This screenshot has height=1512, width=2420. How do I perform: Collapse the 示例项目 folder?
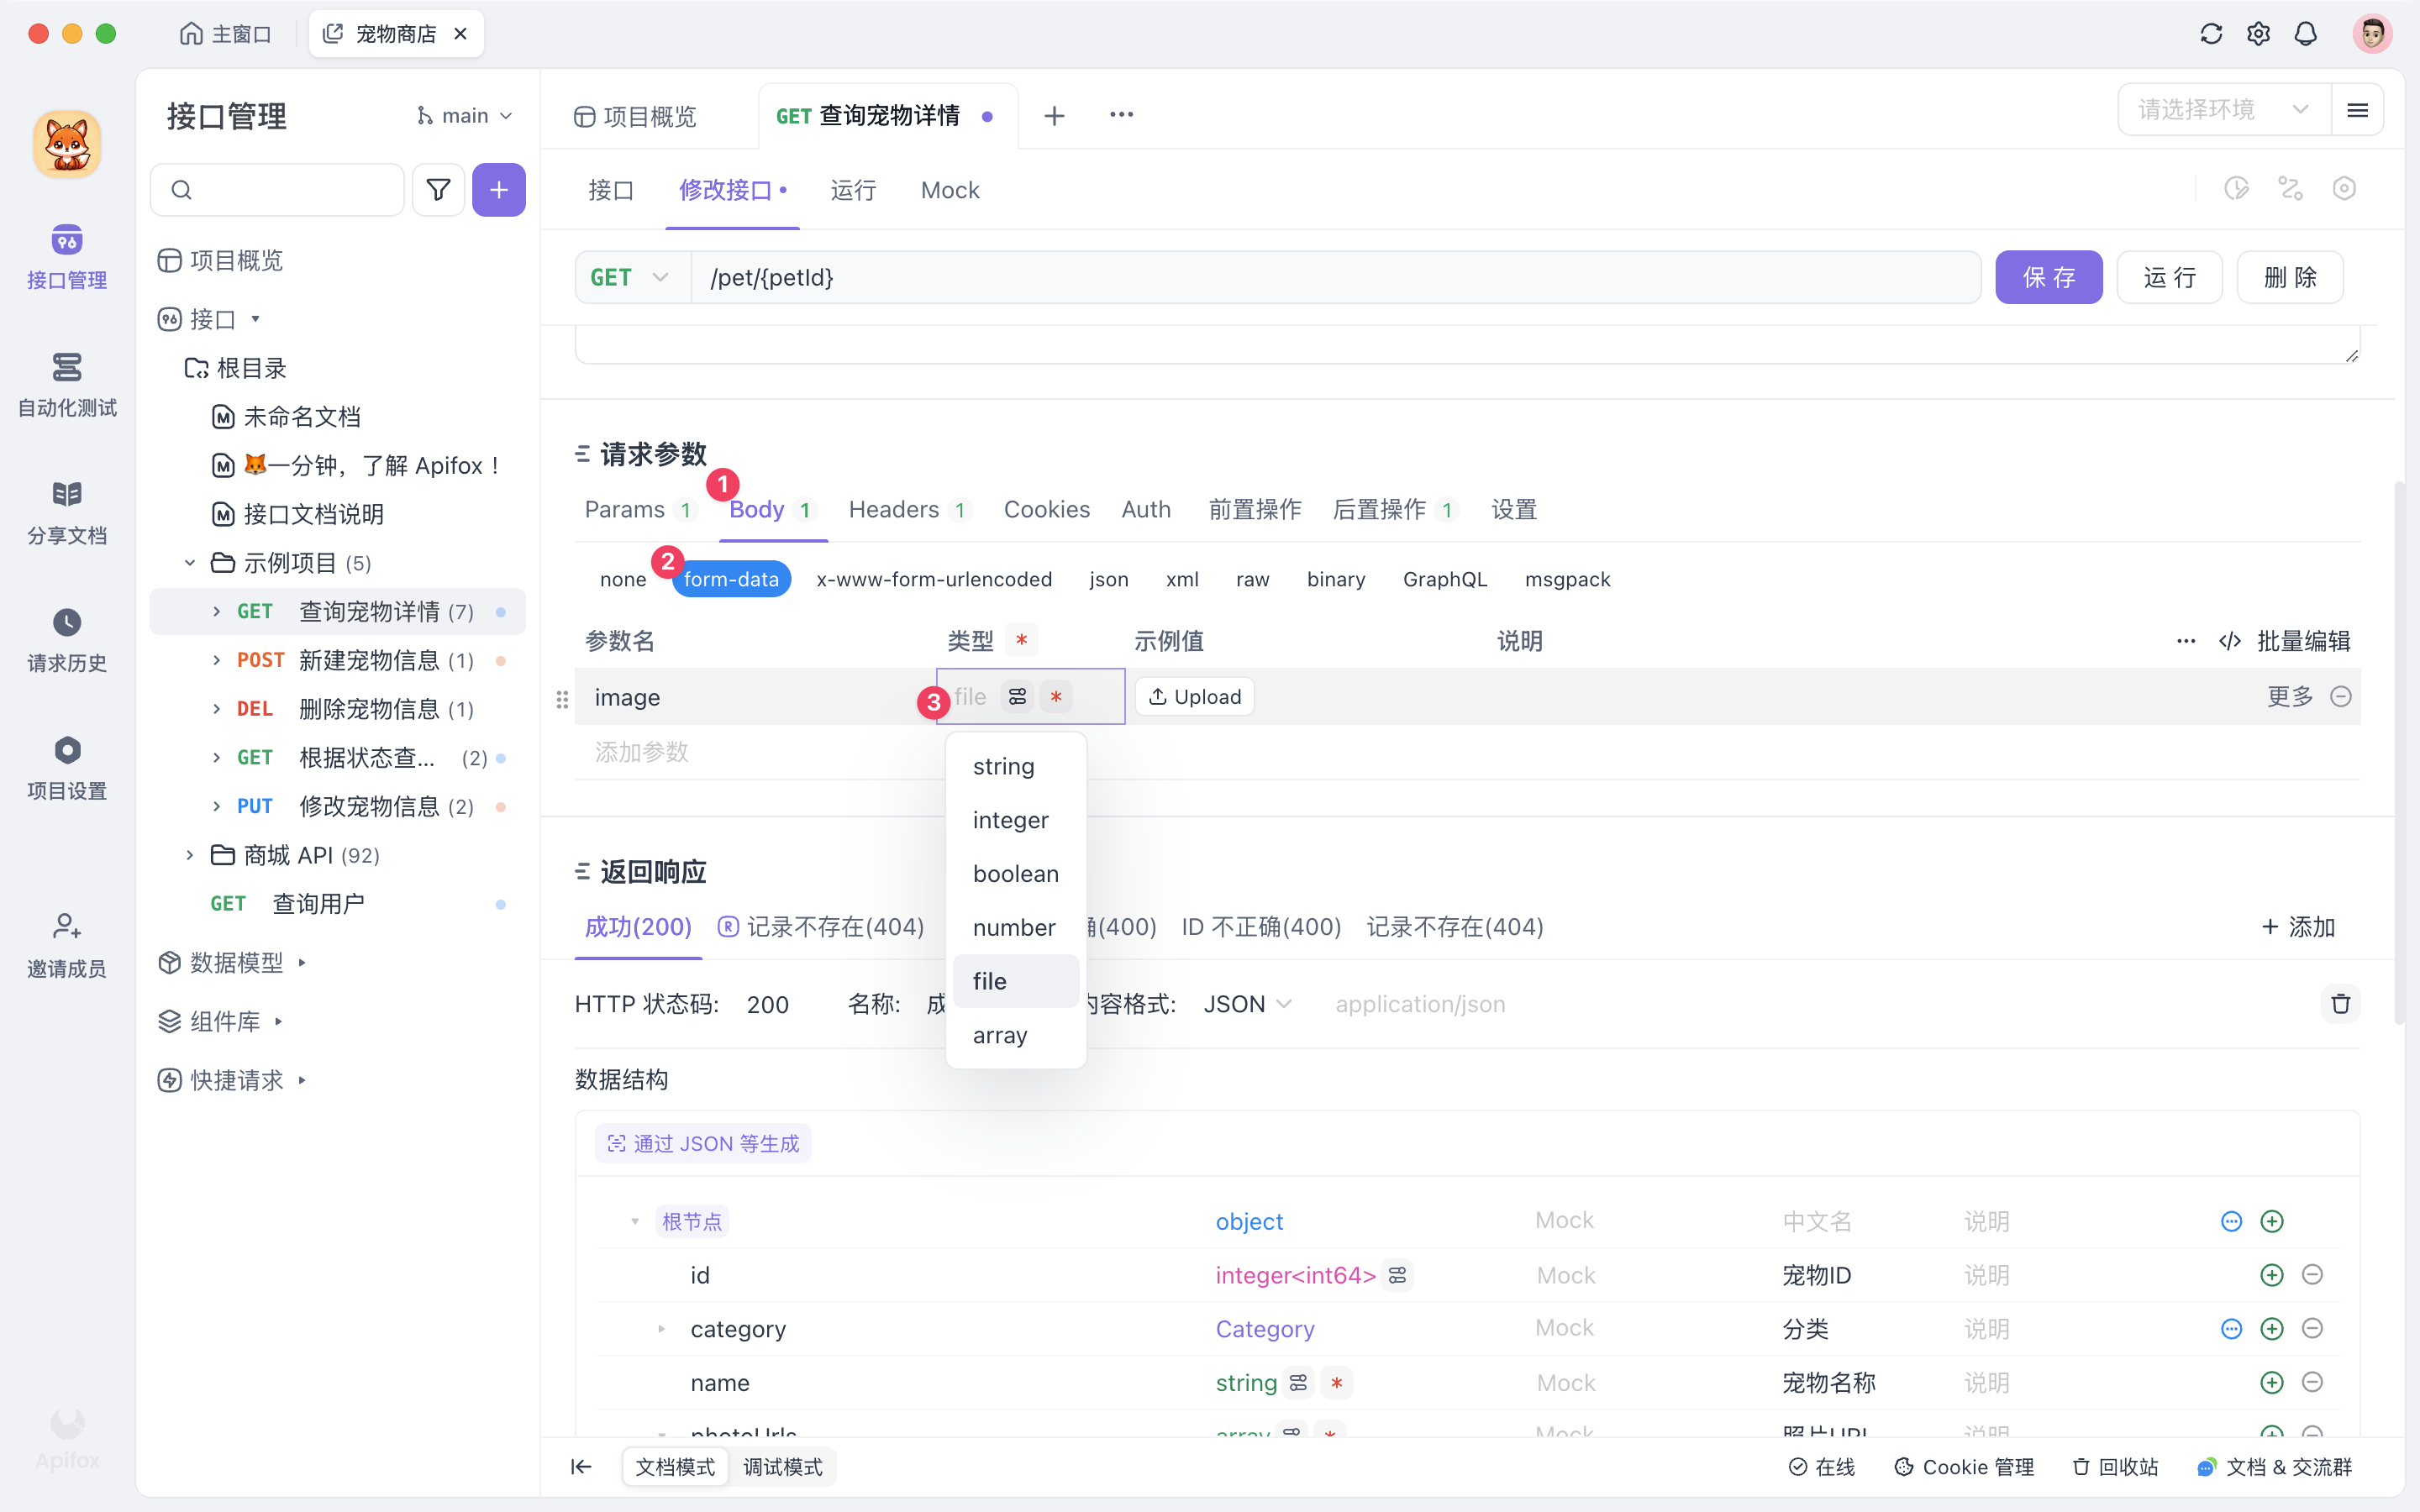pos(190,562)
